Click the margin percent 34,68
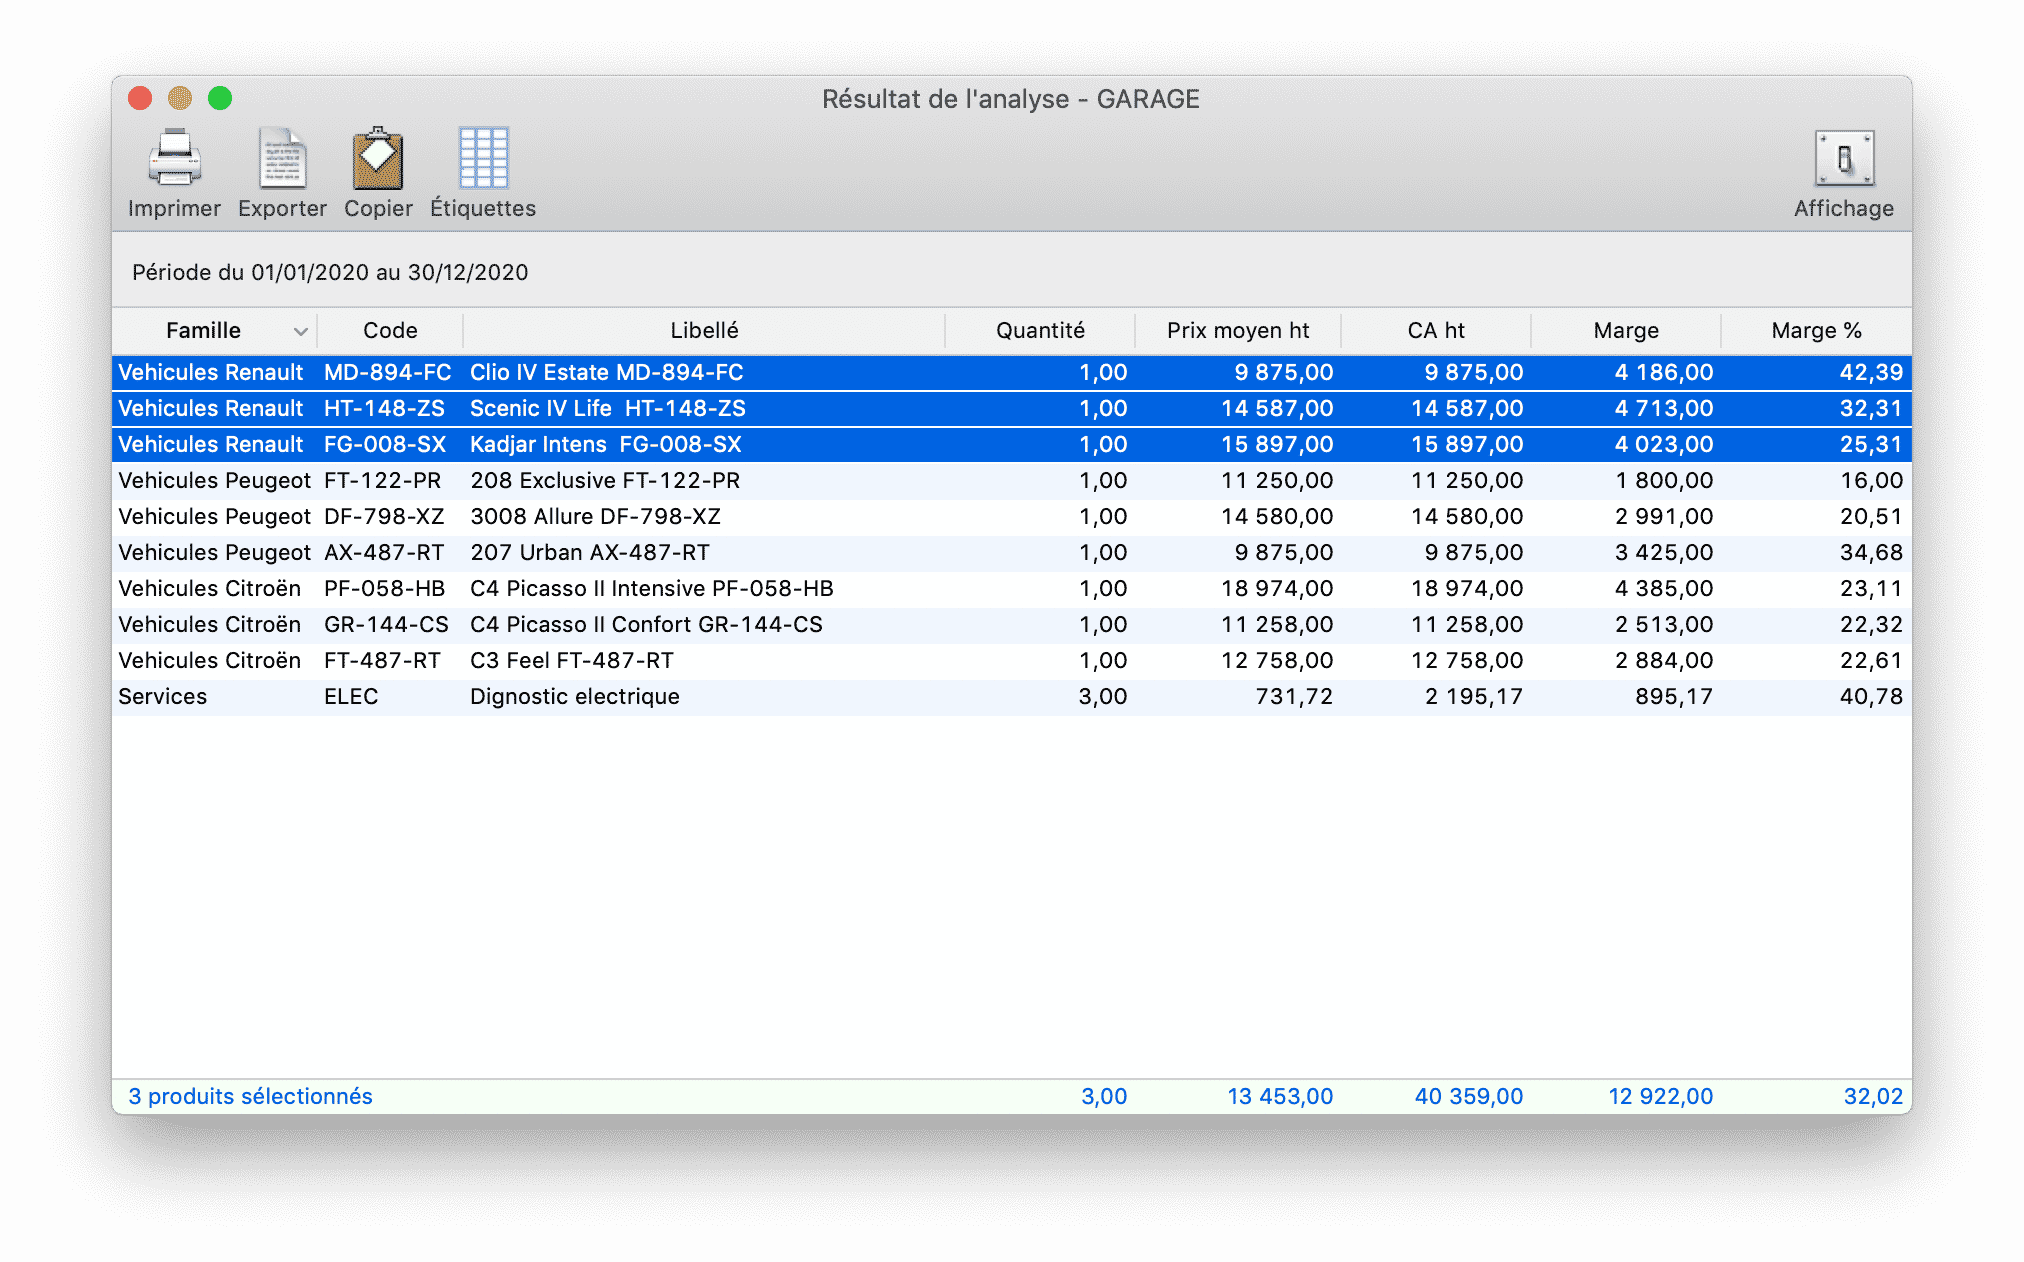Screen dimensions: 2024x1262 [1871, 552]
